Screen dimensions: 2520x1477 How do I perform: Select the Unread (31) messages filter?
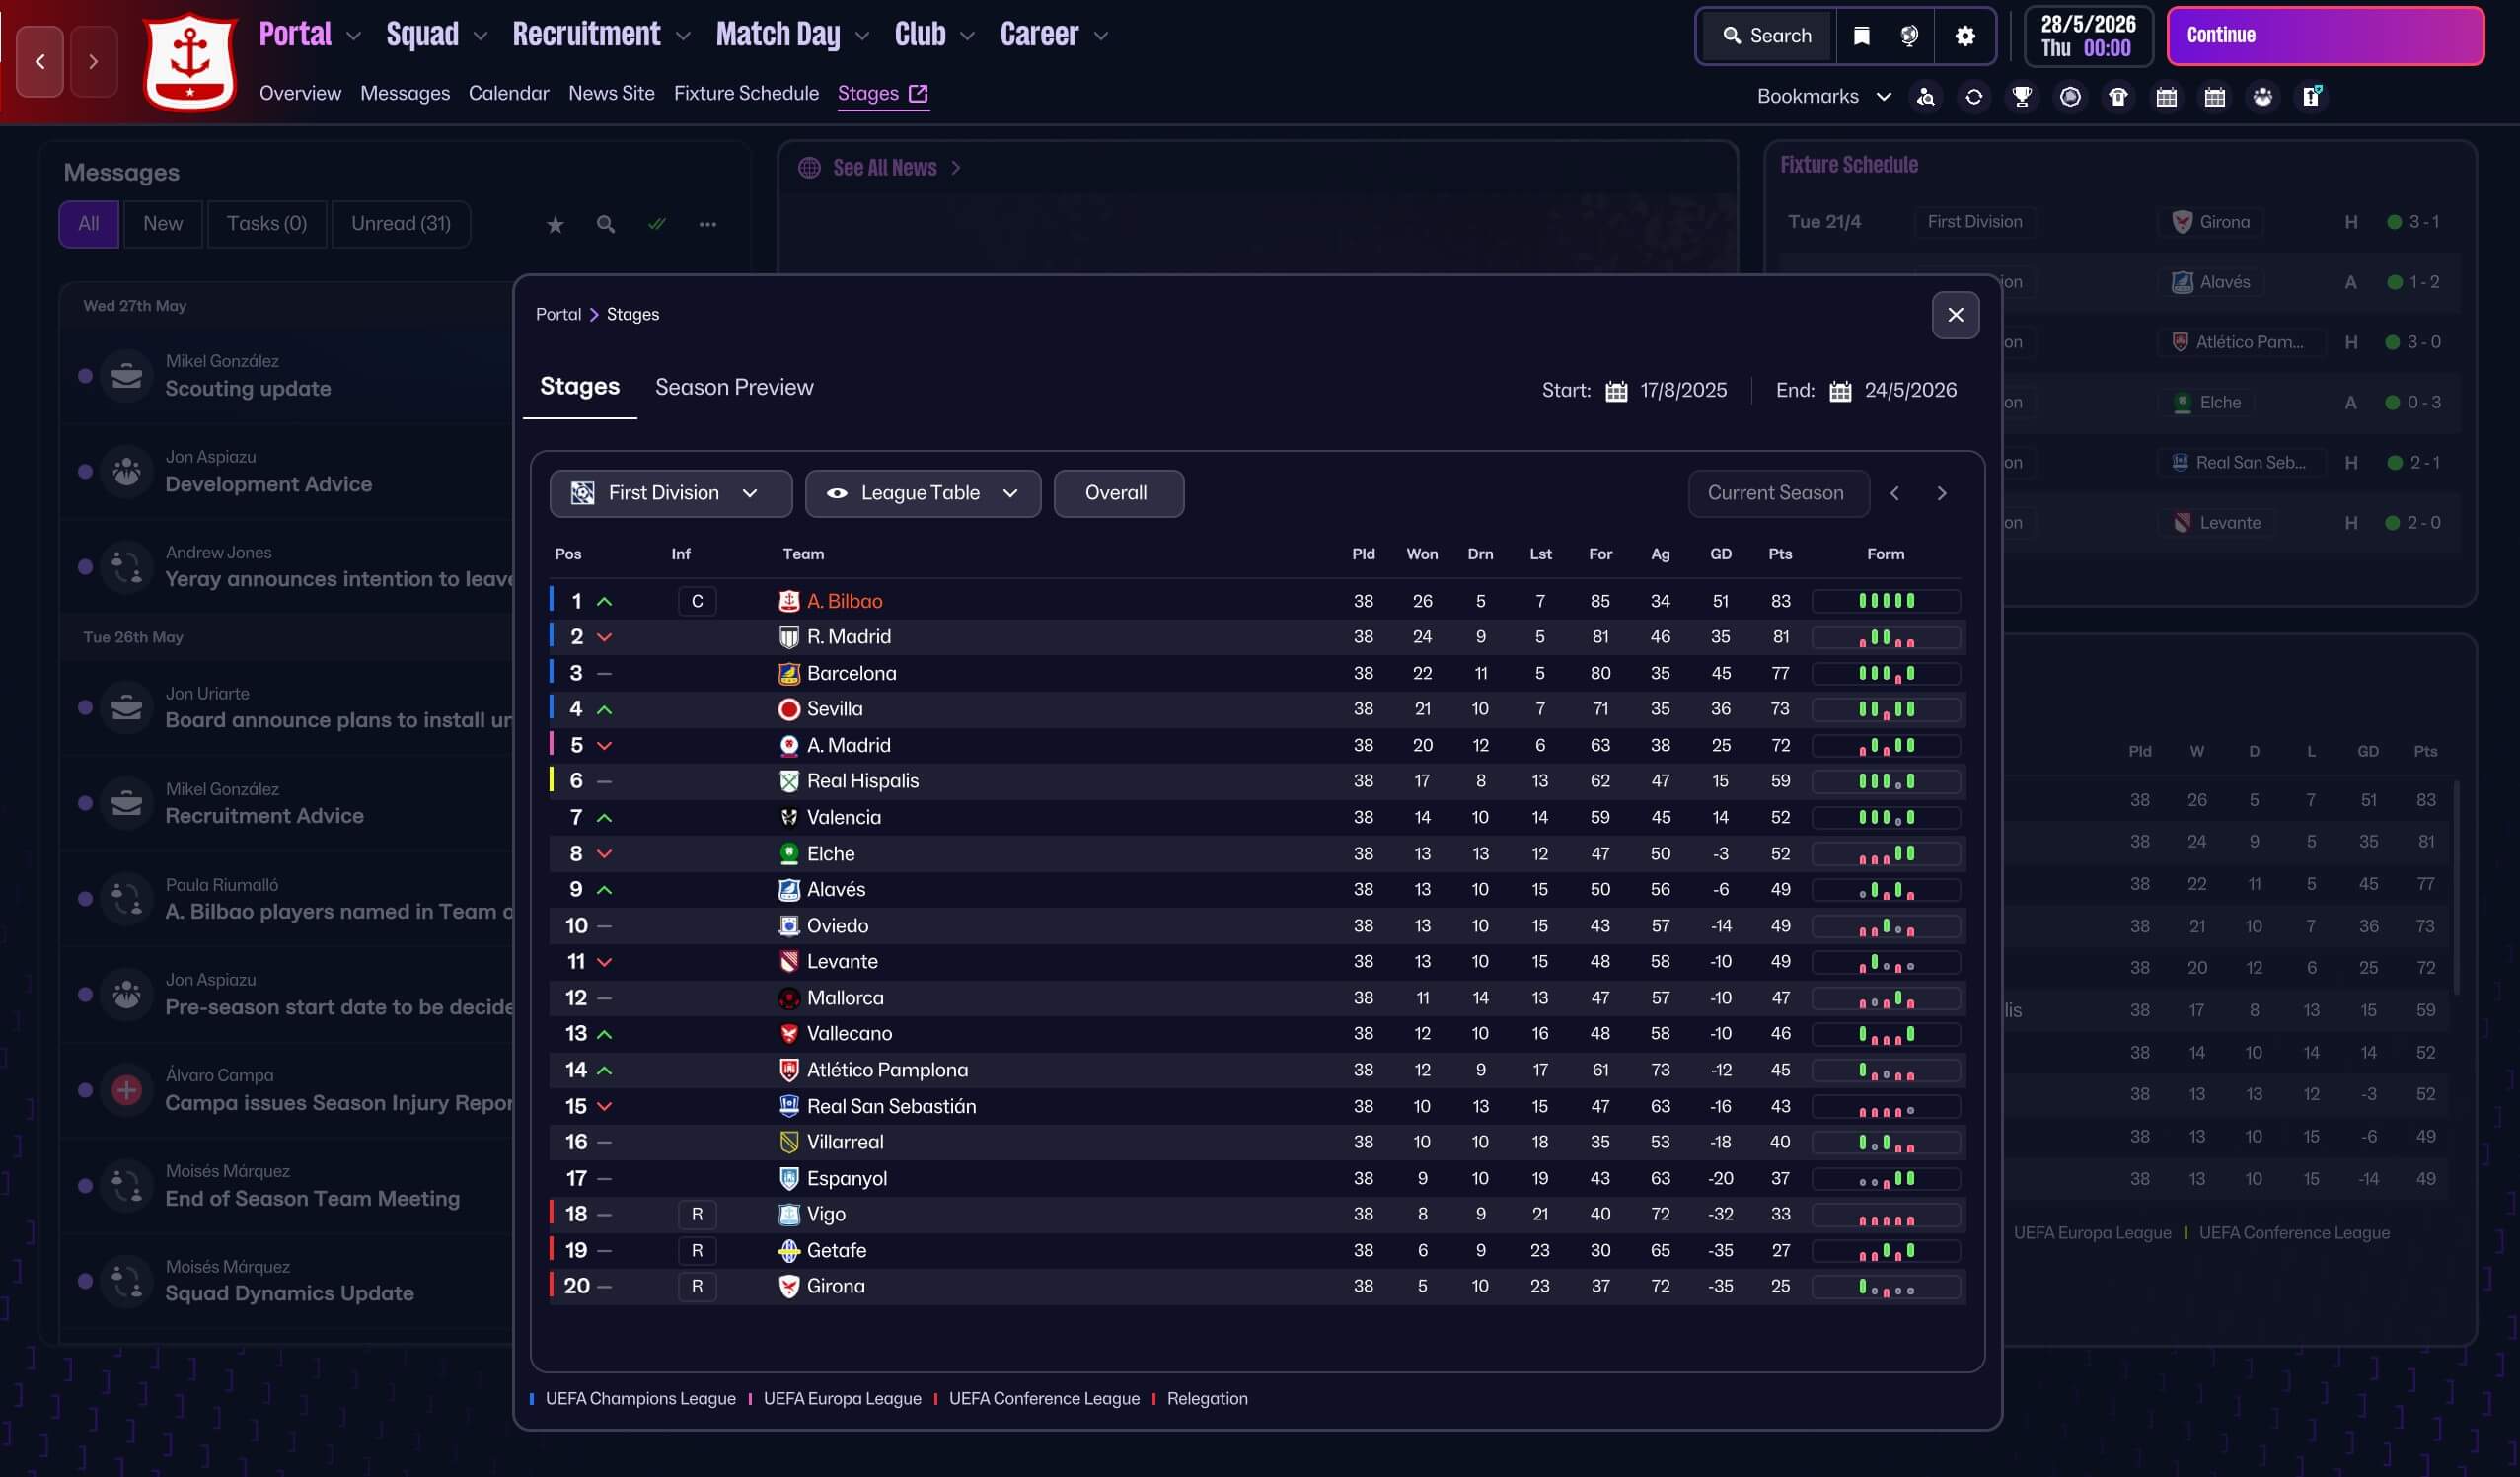[400, 223]
